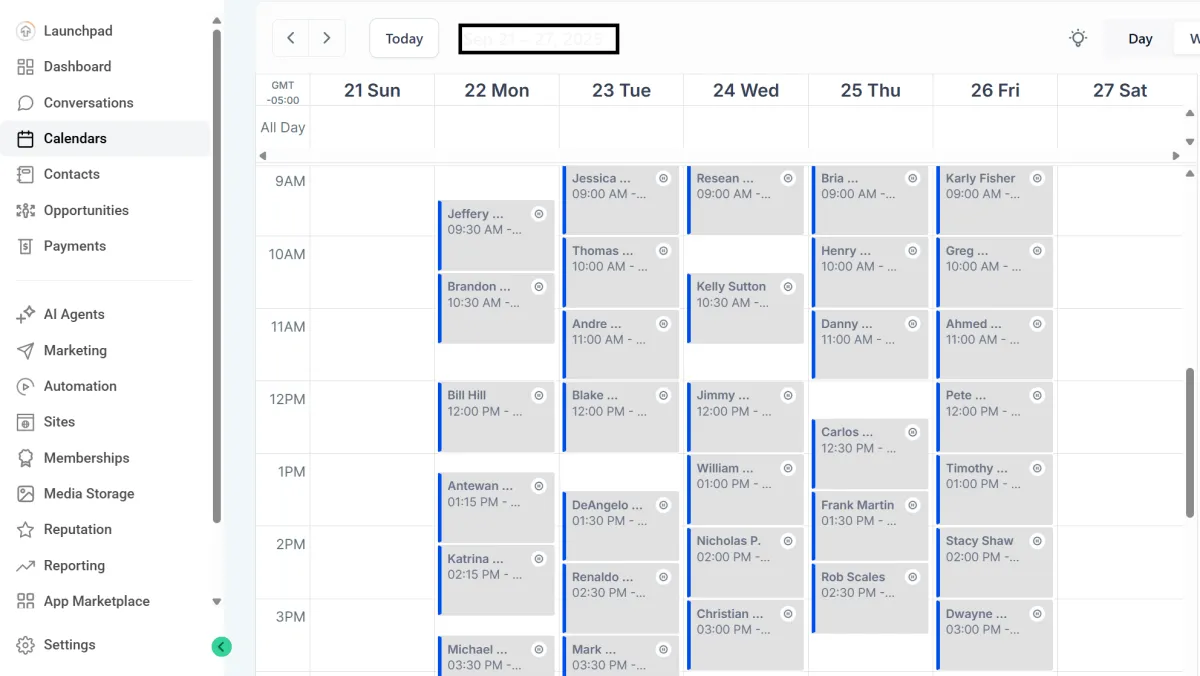Go to the next week
Image resolution: width=1200 pixels, height=676 pixels.
326,39
